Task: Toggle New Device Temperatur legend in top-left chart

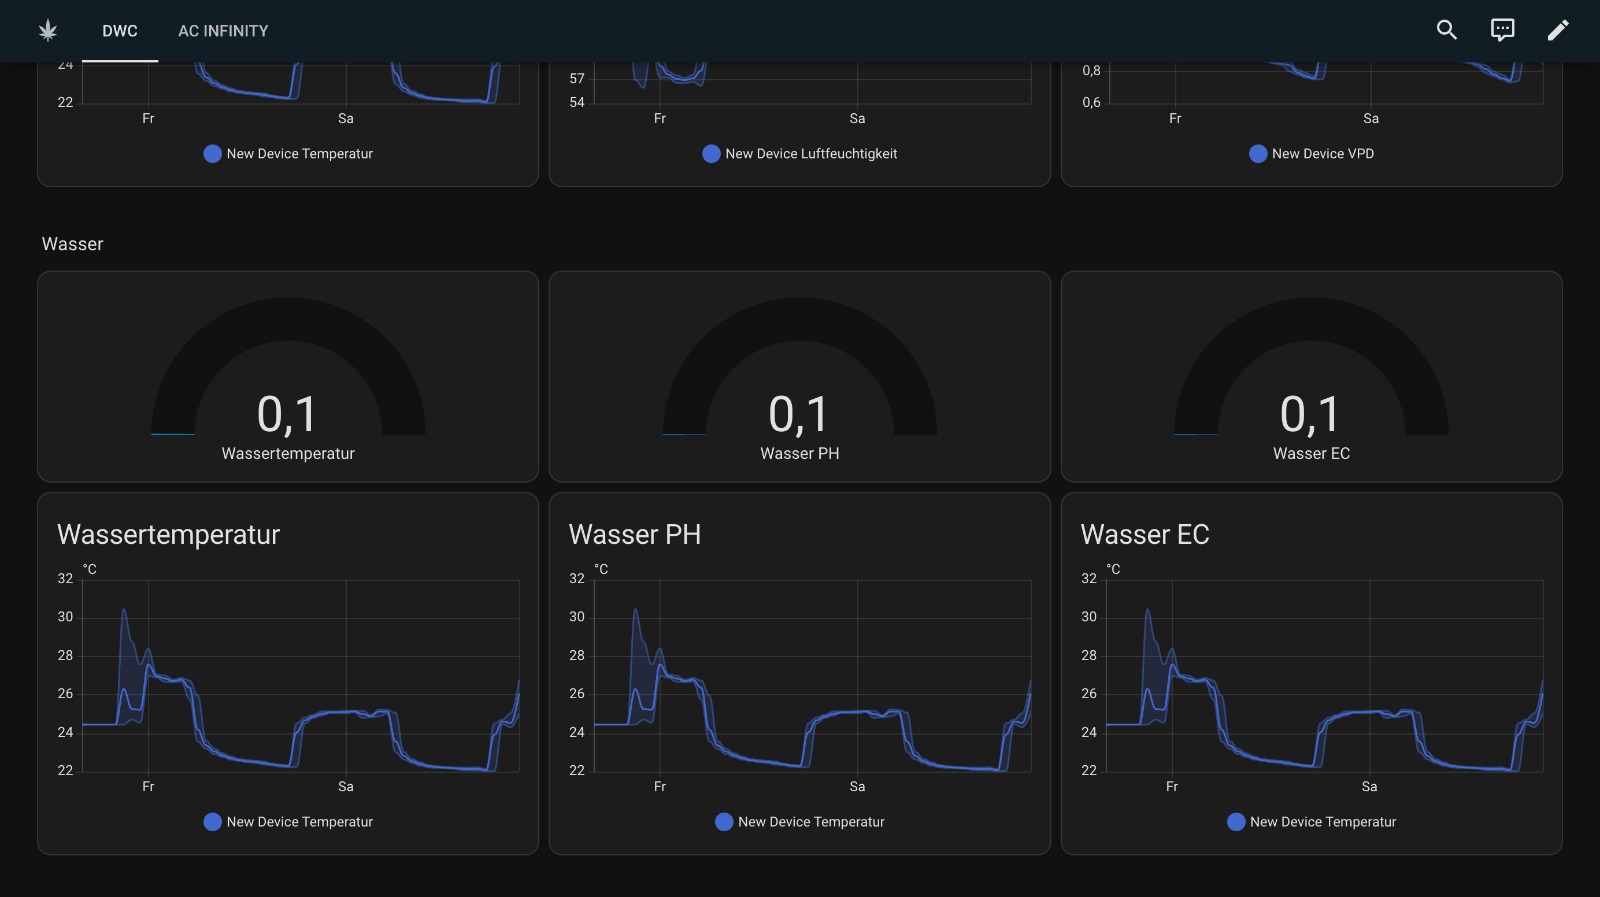Action: click(288, 154)
